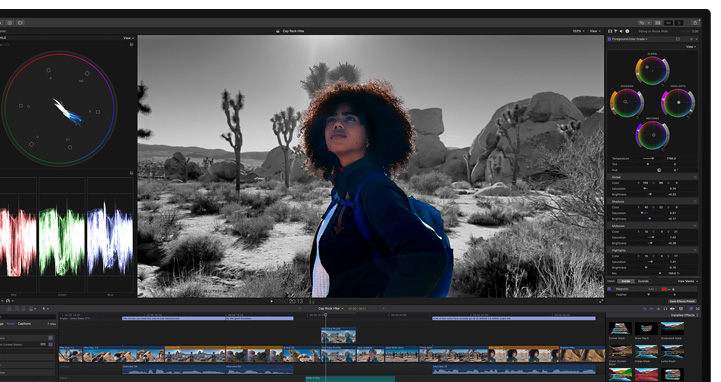
Task: Select the arrow Select tool in timeline toolbar
Action: pos(44,308)
